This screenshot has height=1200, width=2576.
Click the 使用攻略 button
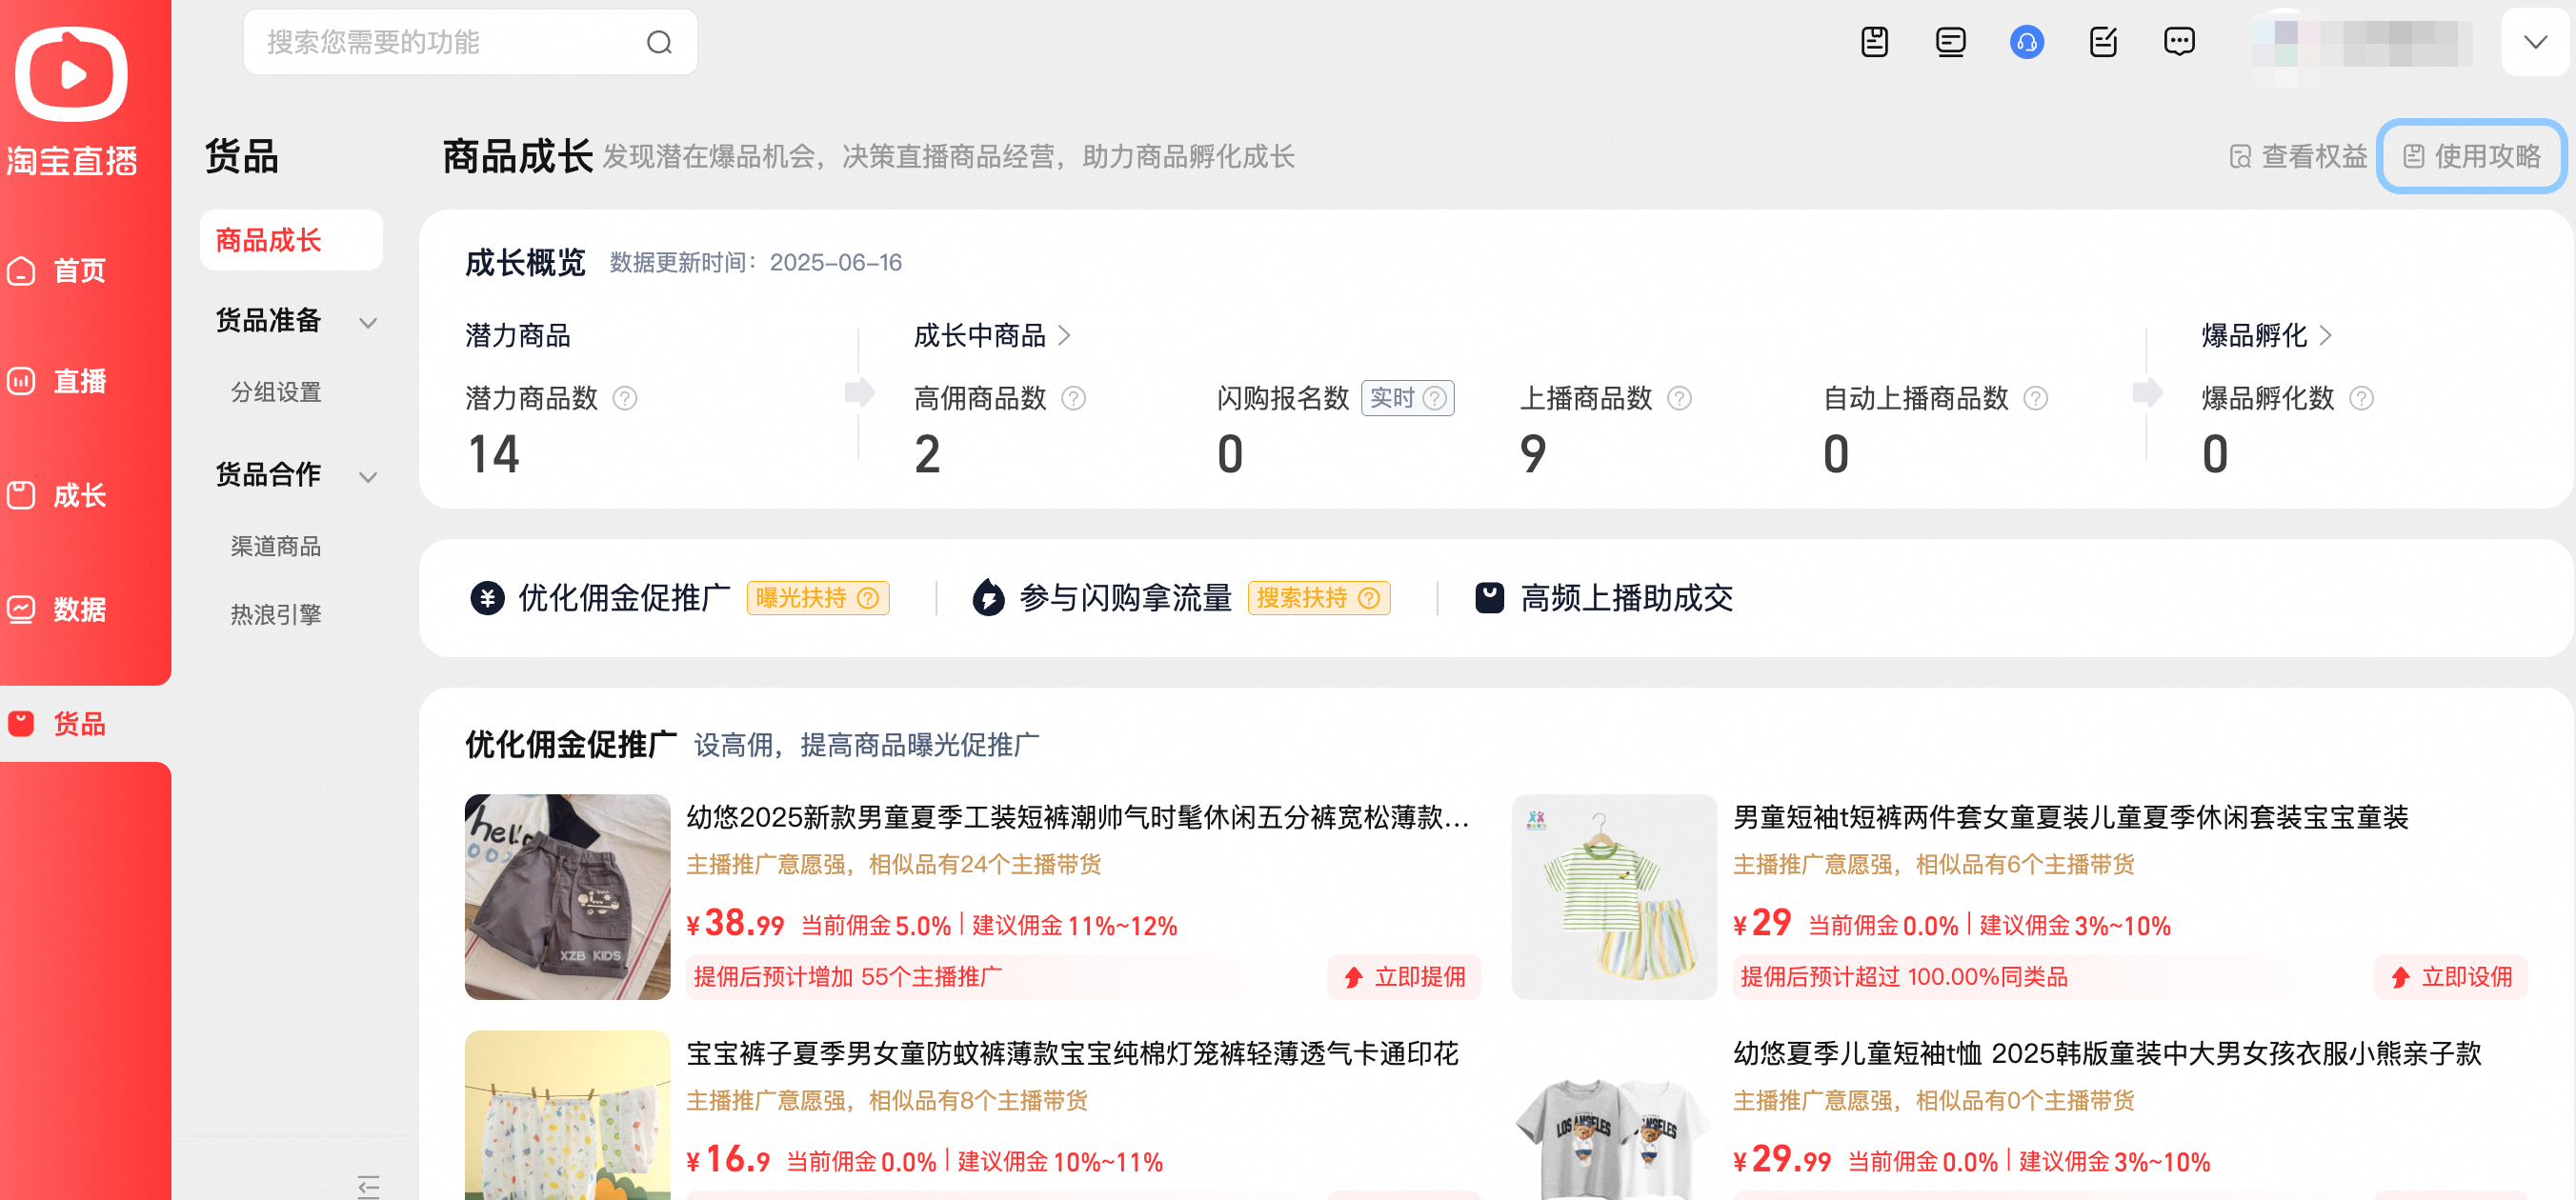[2472, 156]
